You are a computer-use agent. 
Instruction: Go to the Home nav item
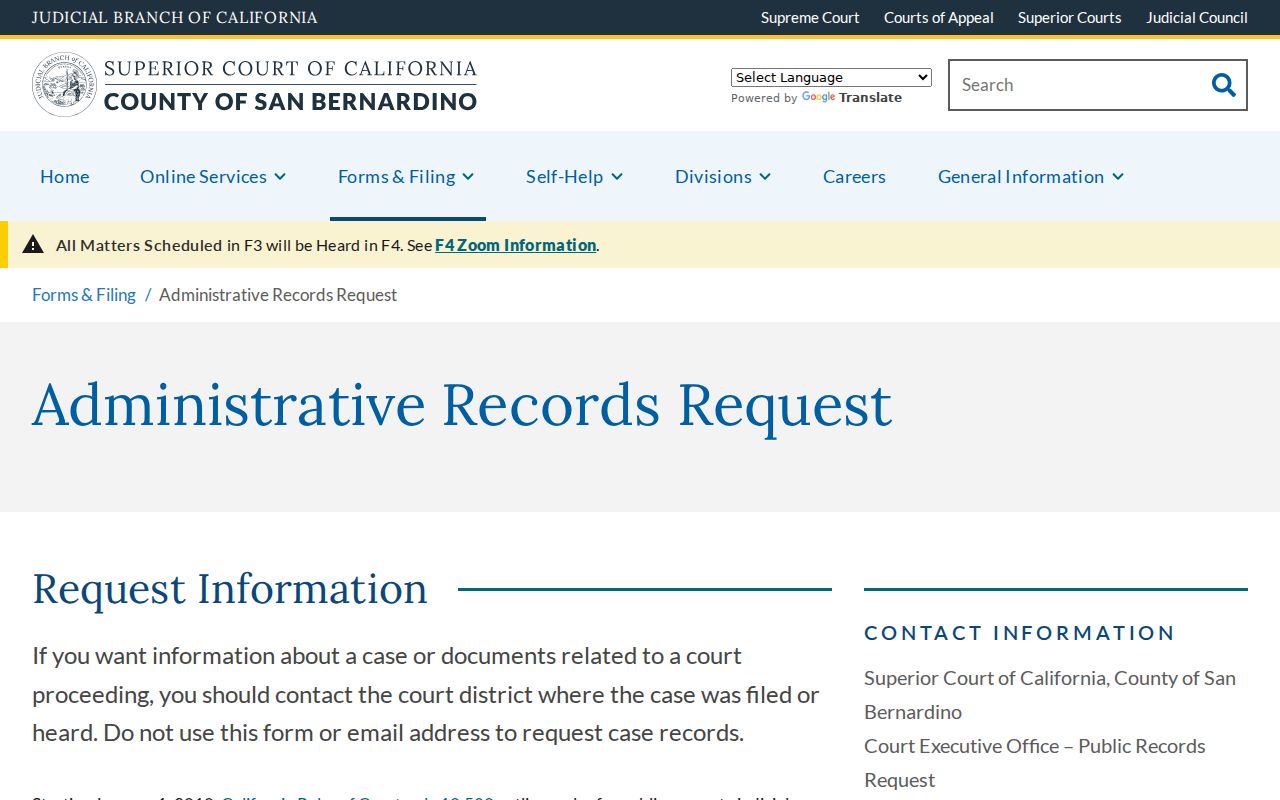(65, 176)
